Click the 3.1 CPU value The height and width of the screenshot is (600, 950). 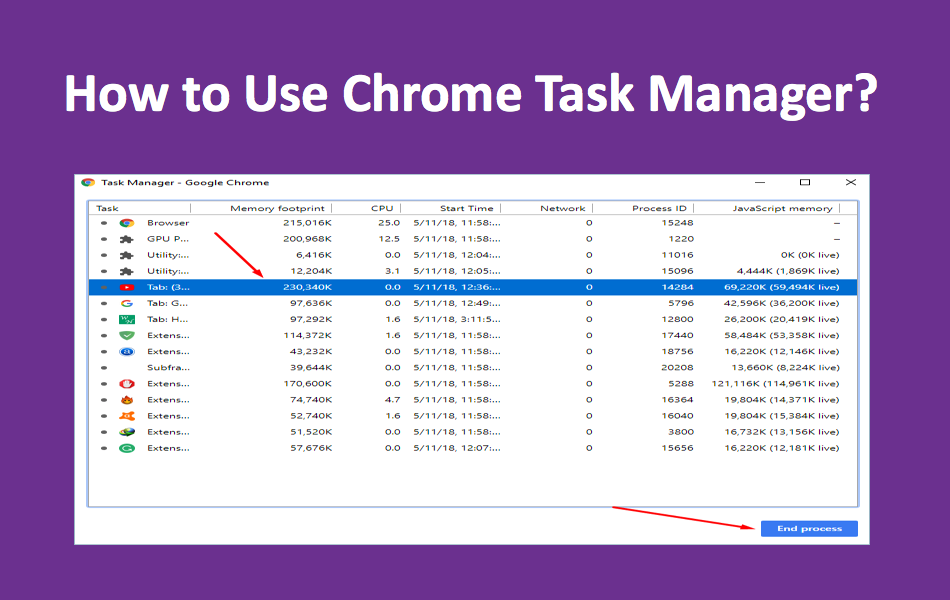[x=392, y=271]
